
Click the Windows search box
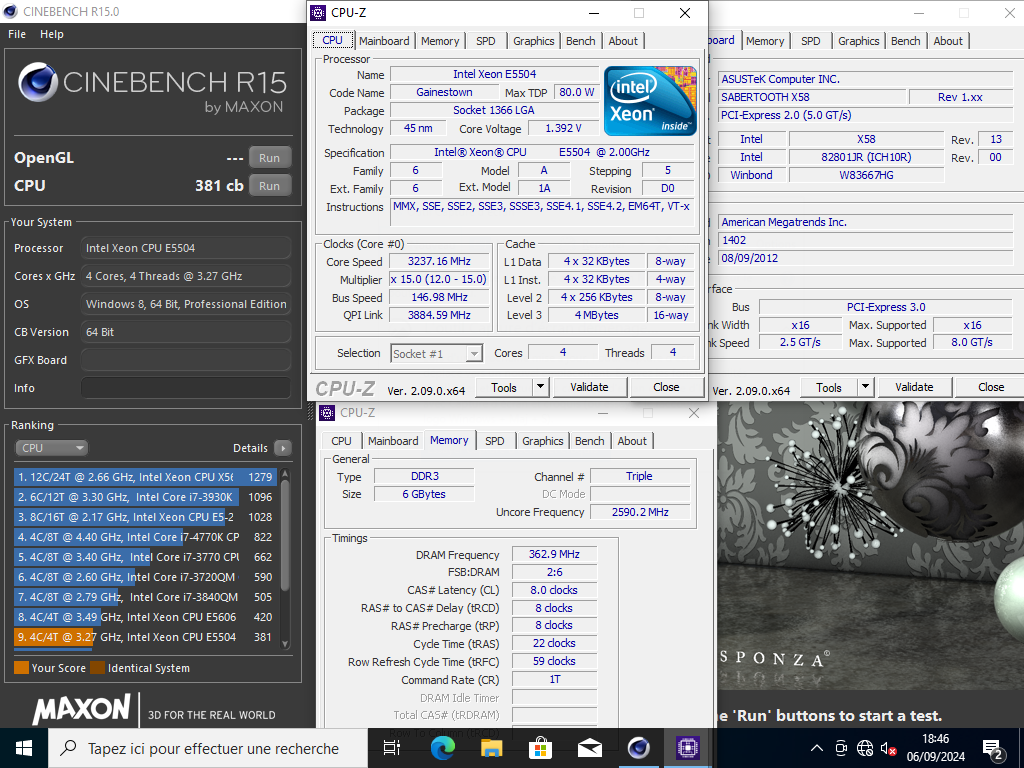coord(206,748)
